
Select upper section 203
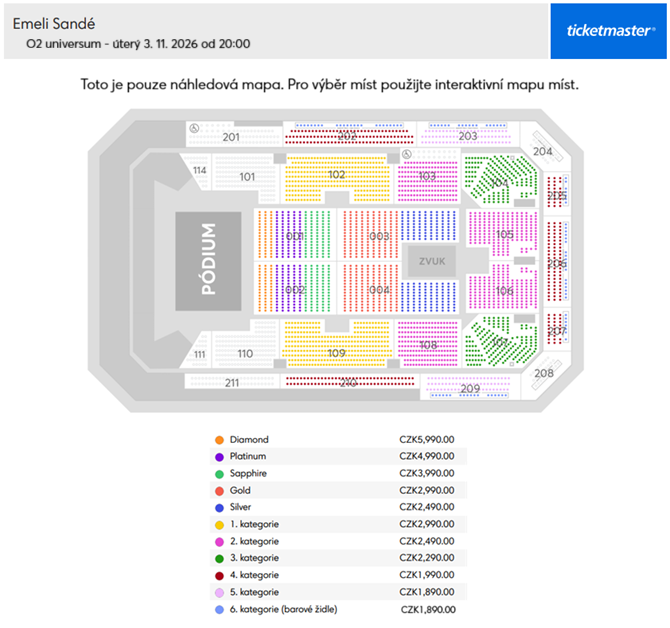[467, 136]
